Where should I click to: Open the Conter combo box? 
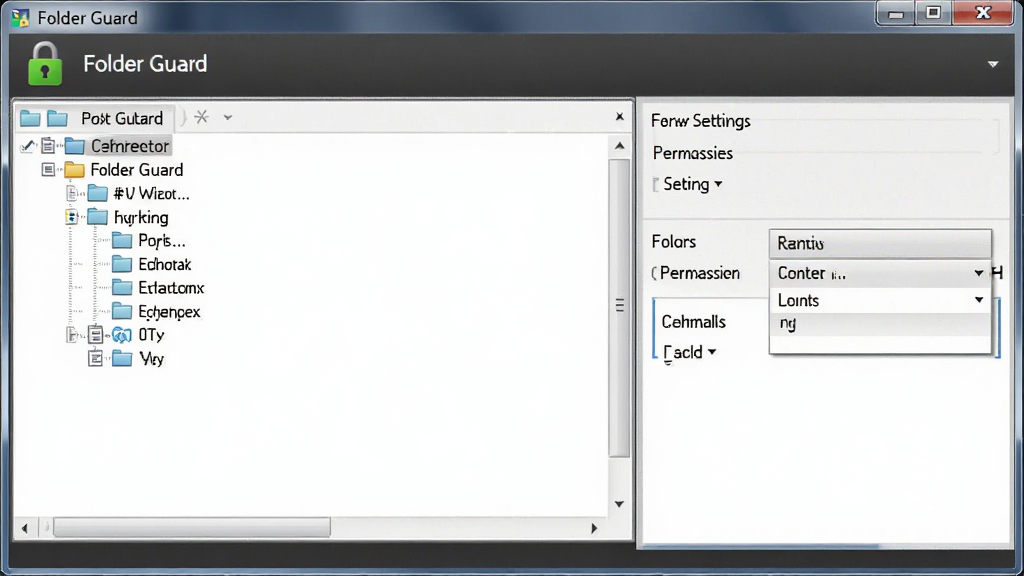880,273
